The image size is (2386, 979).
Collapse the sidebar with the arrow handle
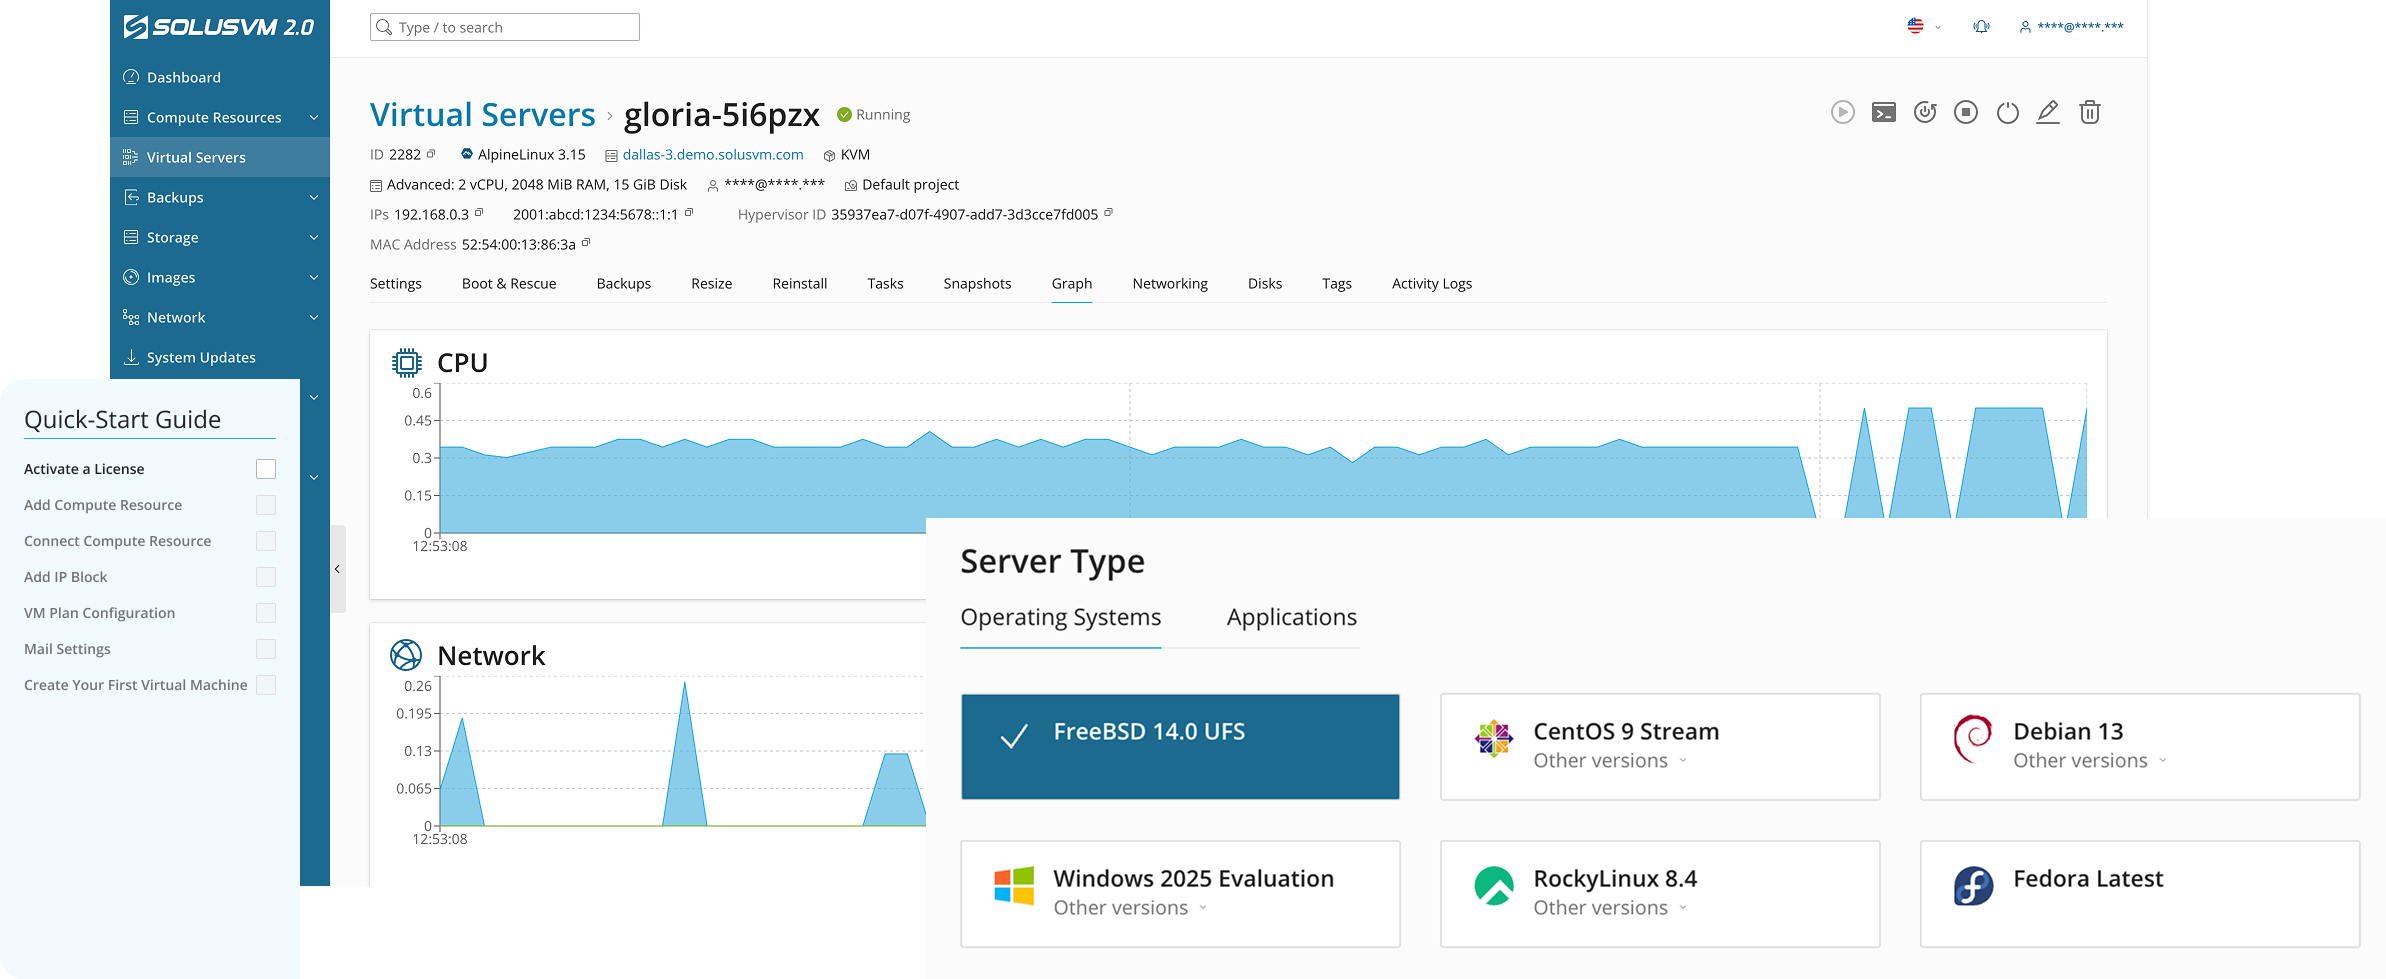click(x=338, y=569)
